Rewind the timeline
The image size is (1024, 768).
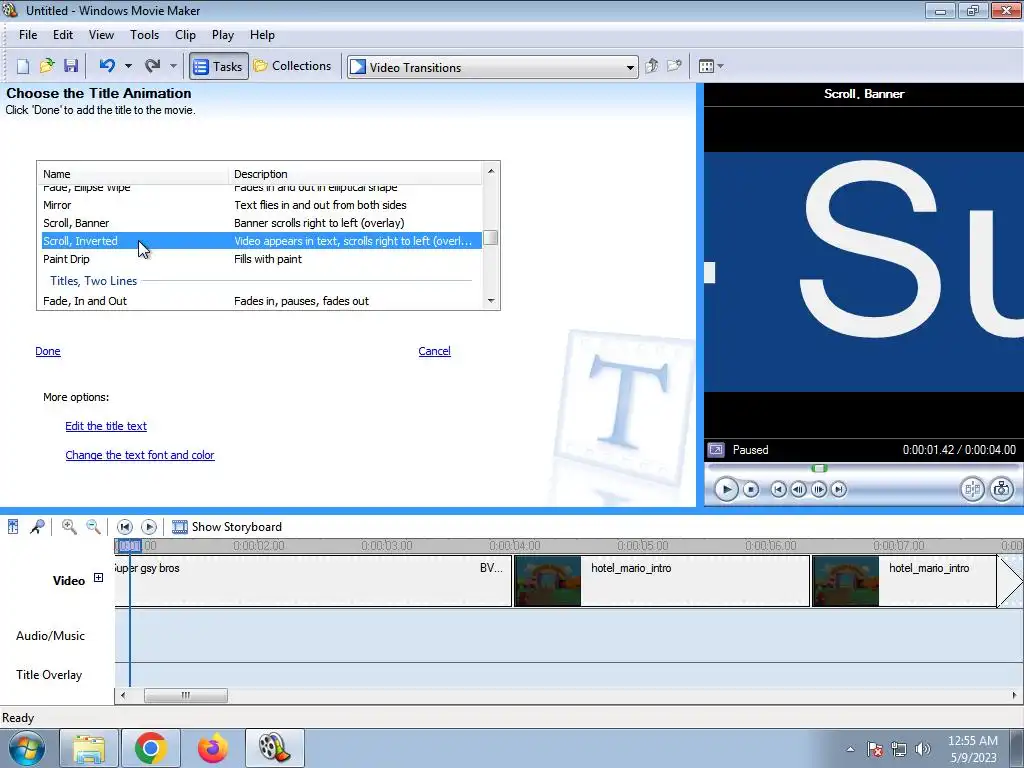[125, 527]
